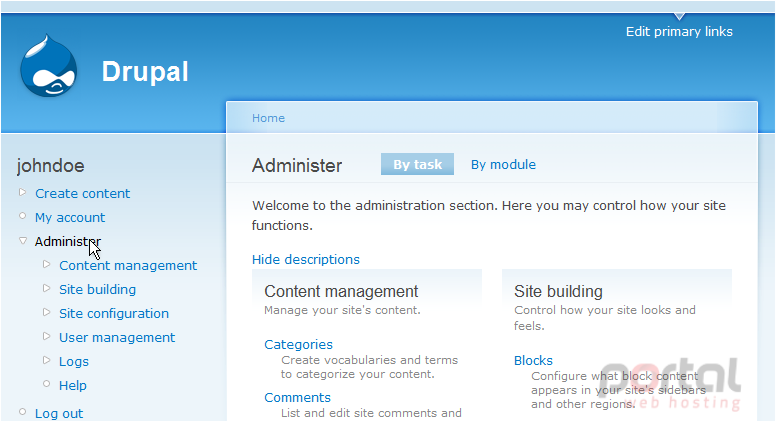
Task: Expand the Site configuration triangle
Action: 47,312
